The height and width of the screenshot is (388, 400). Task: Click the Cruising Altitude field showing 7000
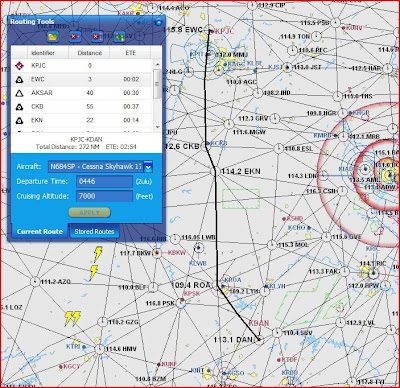[105, 196]
